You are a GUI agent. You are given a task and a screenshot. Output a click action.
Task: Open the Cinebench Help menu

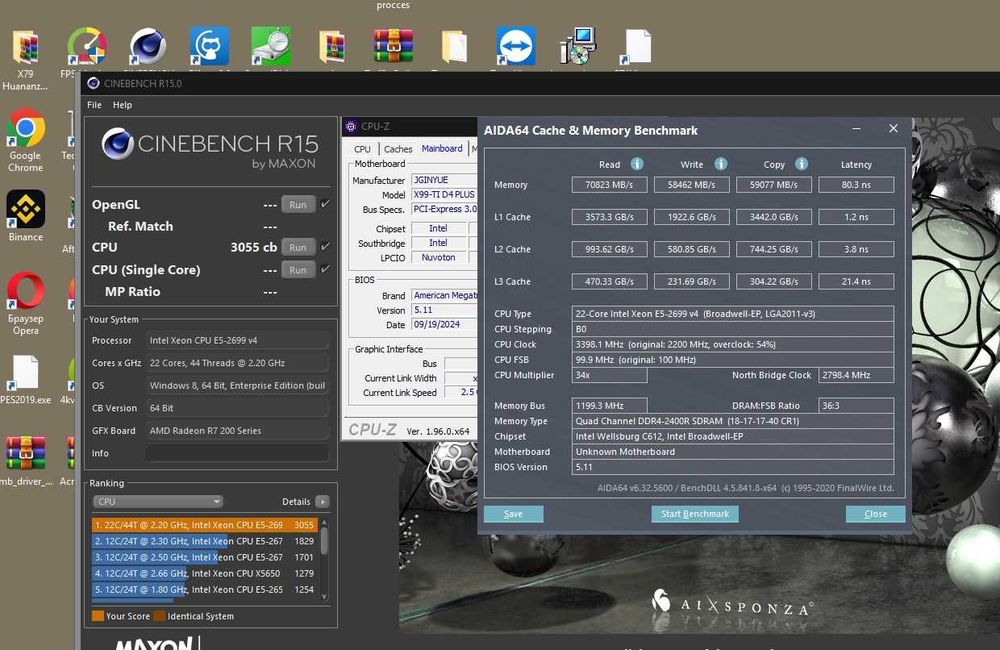pos(122,105)
